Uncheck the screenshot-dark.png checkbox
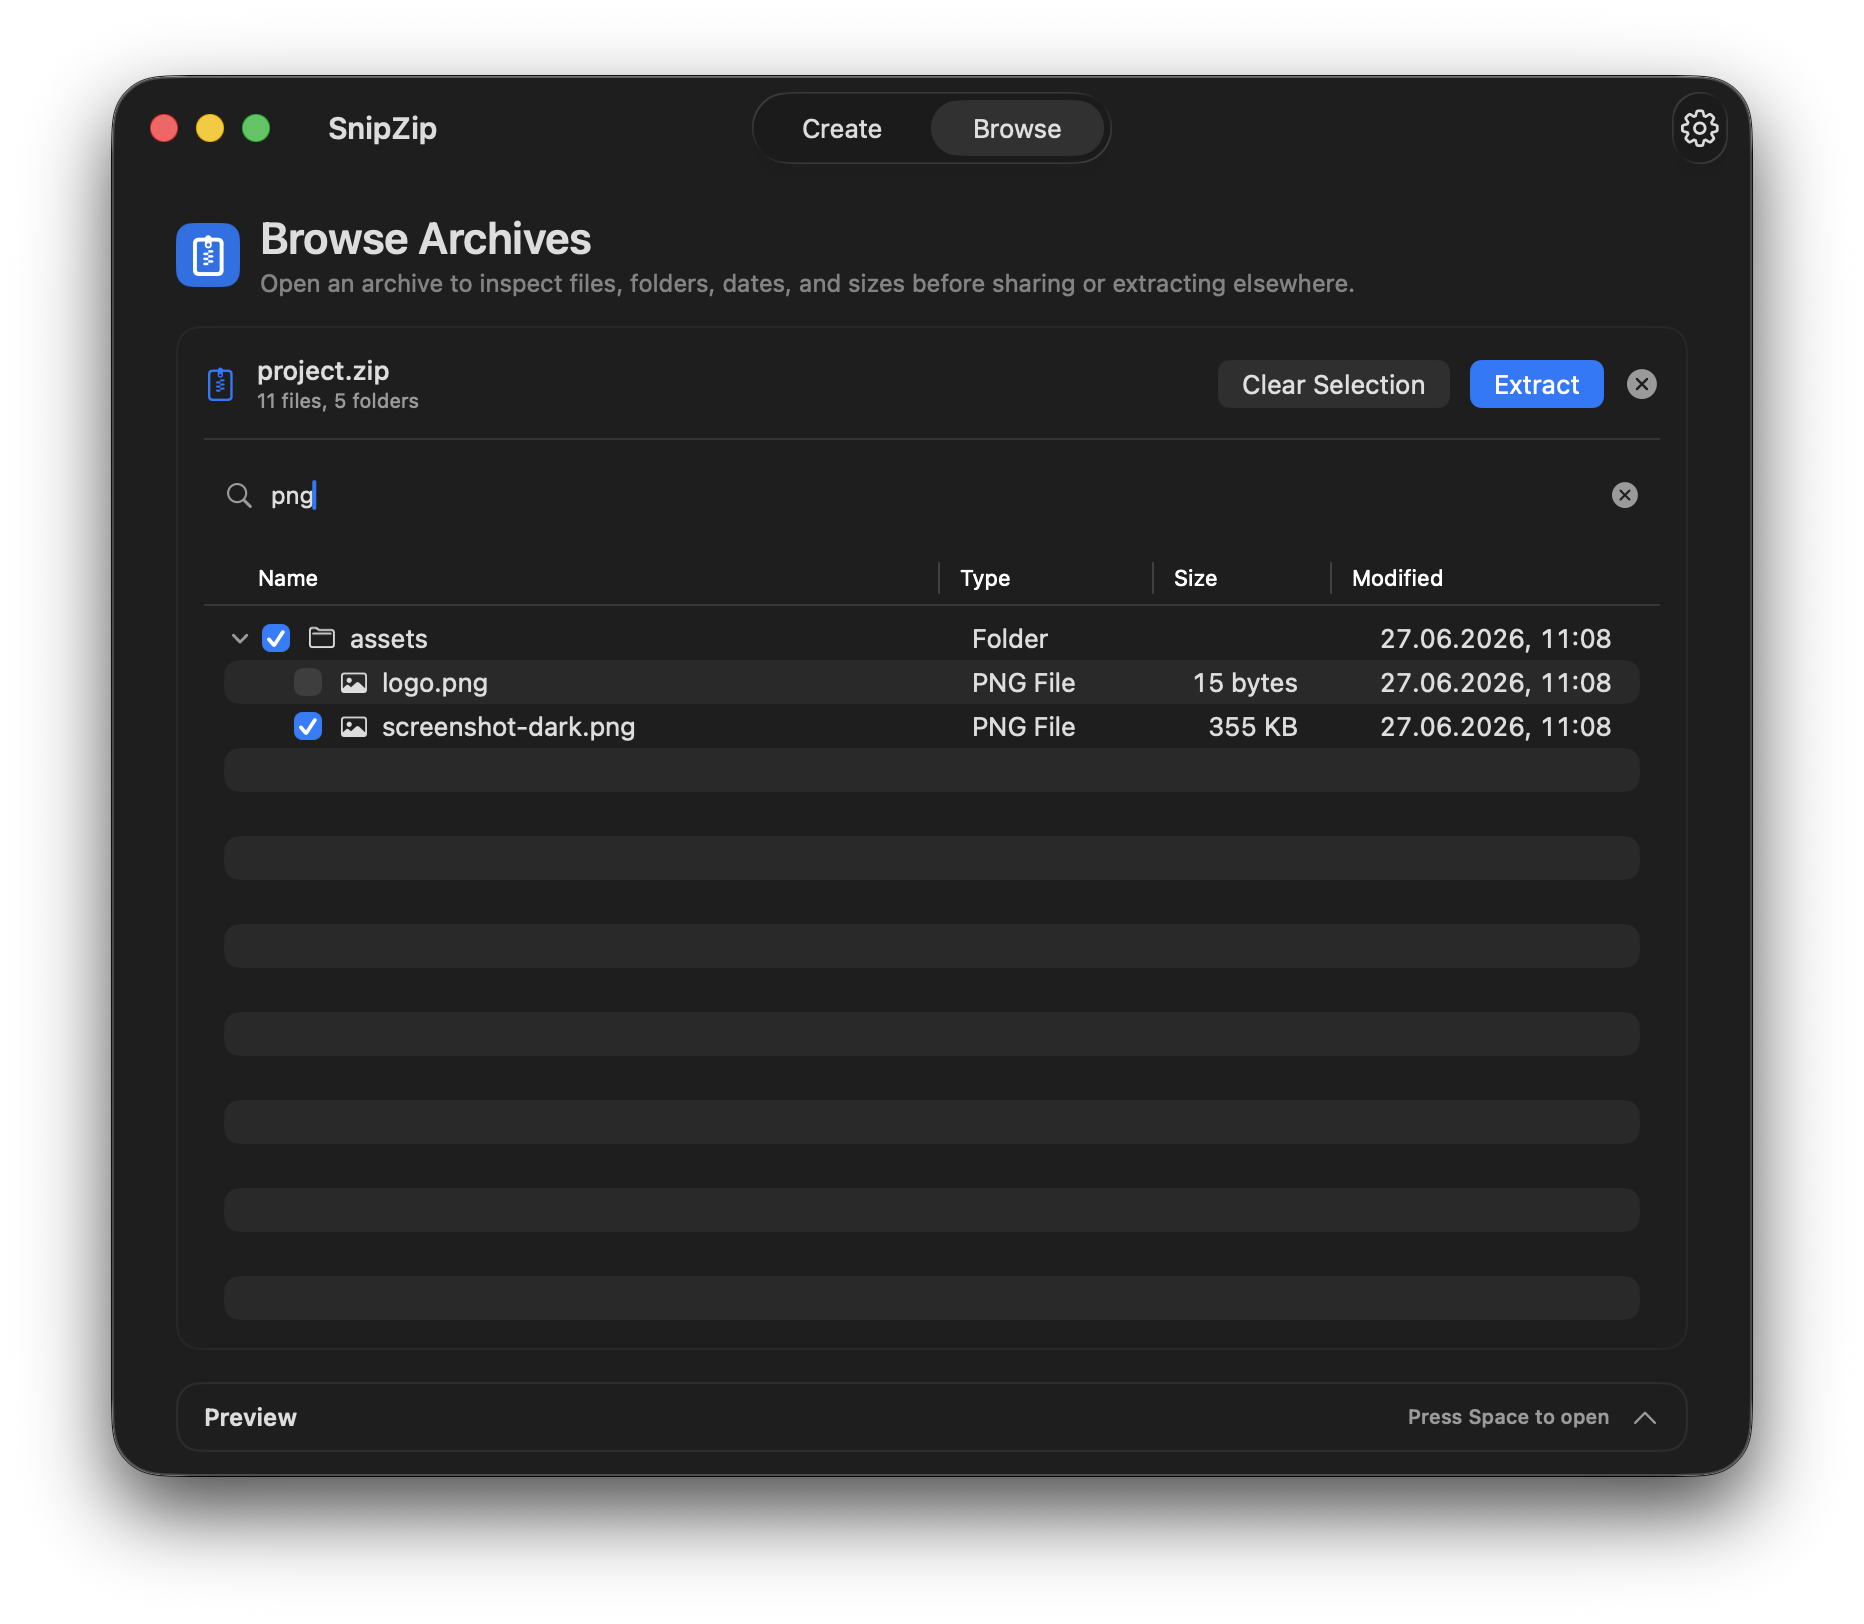Viewport: 1864px width, 1624px height. tap(308, 726)
